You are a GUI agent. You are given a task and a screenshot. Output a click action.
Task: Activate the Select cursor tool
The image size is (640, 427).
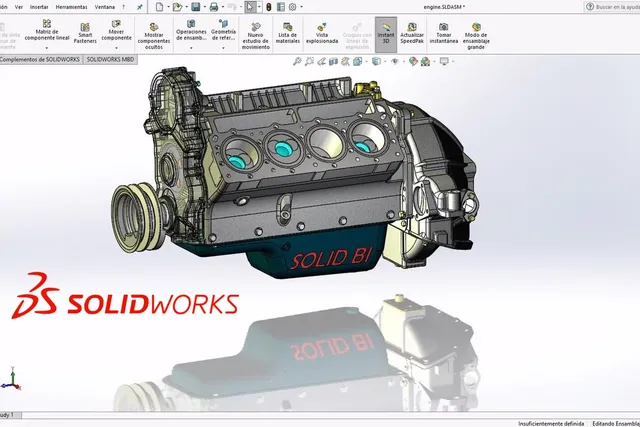point(250,7)
